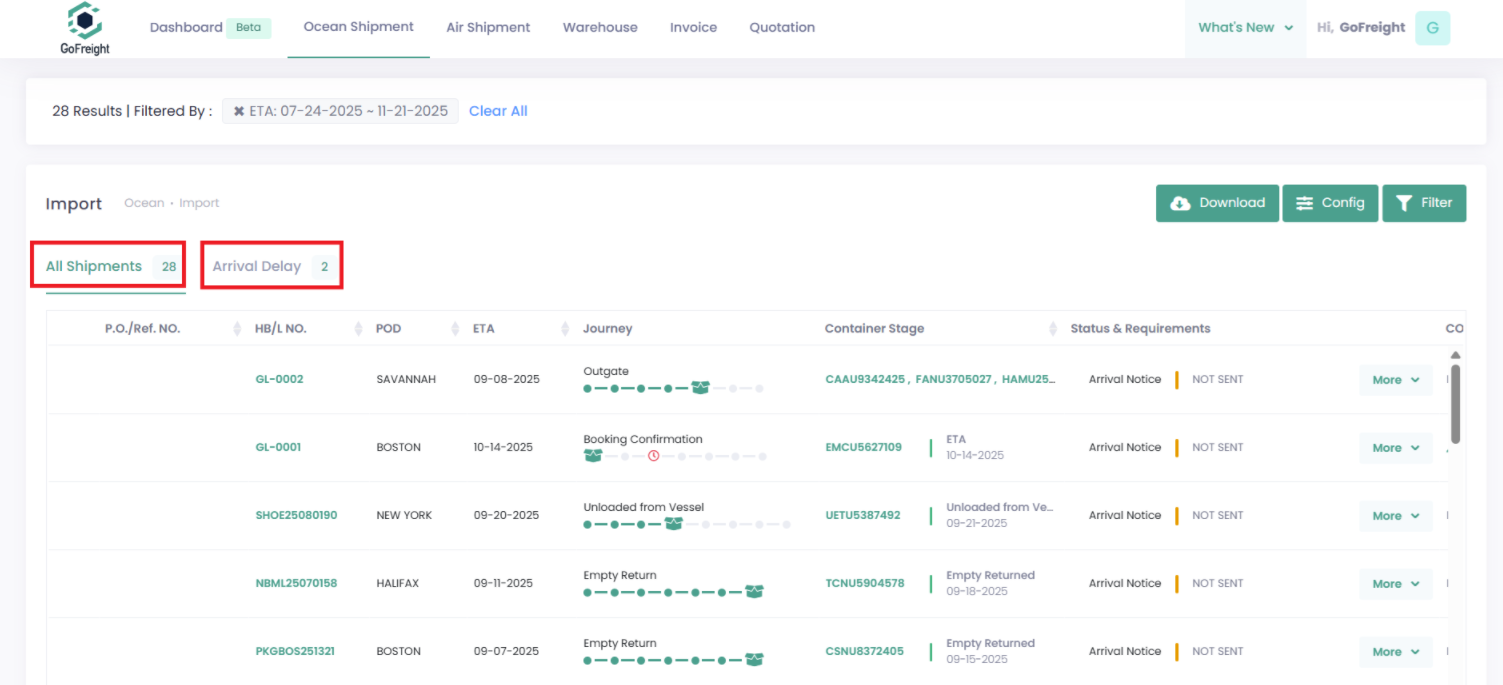Click the box icon in Outgate journey
This screenshot has height=685, width=1503.
[700, 388]
